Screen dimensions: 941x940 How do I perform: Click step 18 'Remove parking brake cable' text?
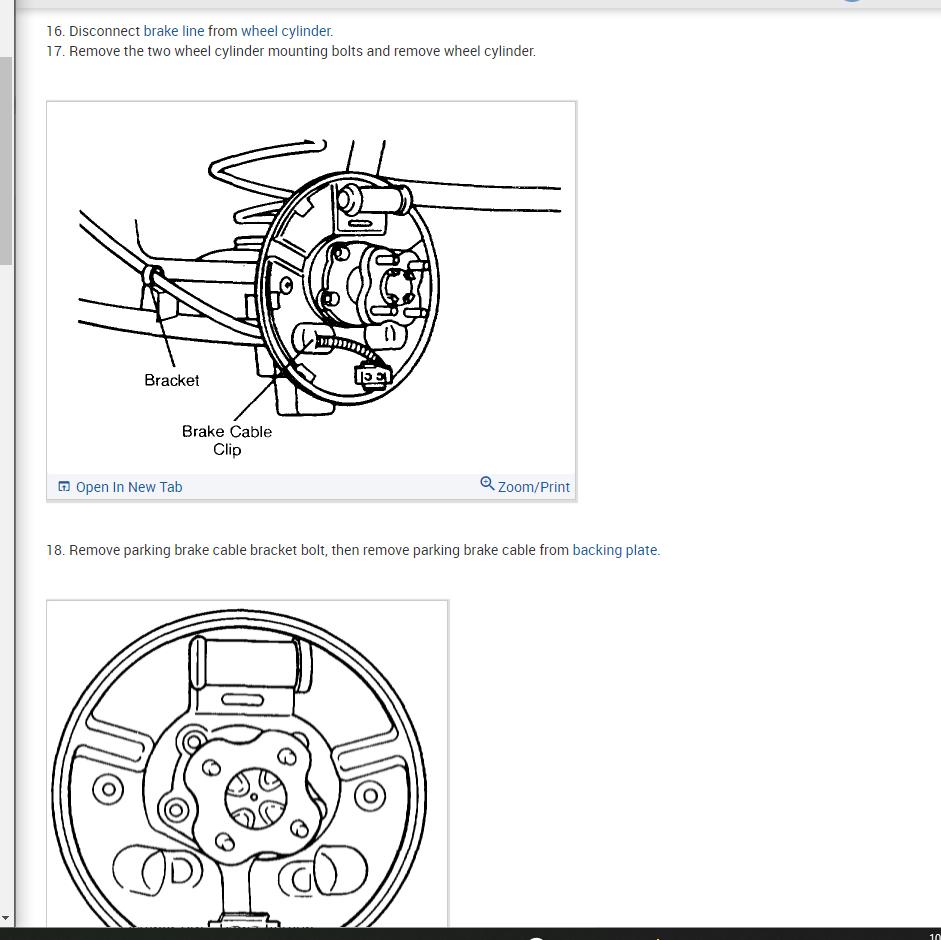tap(353, 550)
